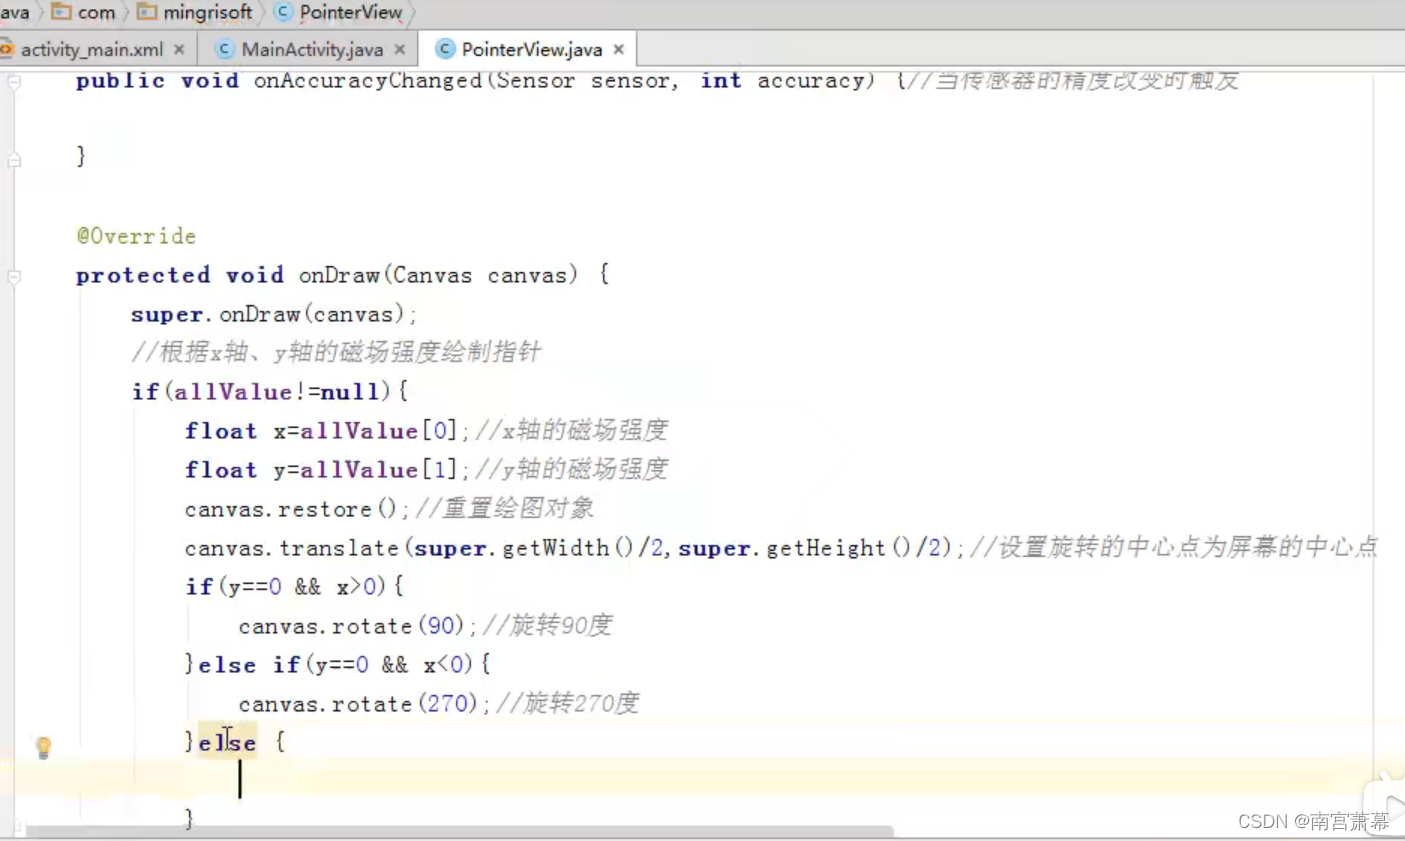This screenshot has height=841, width=1405.
Task: Click the canvas.rotate(270) statement
Action: [365, 704]
